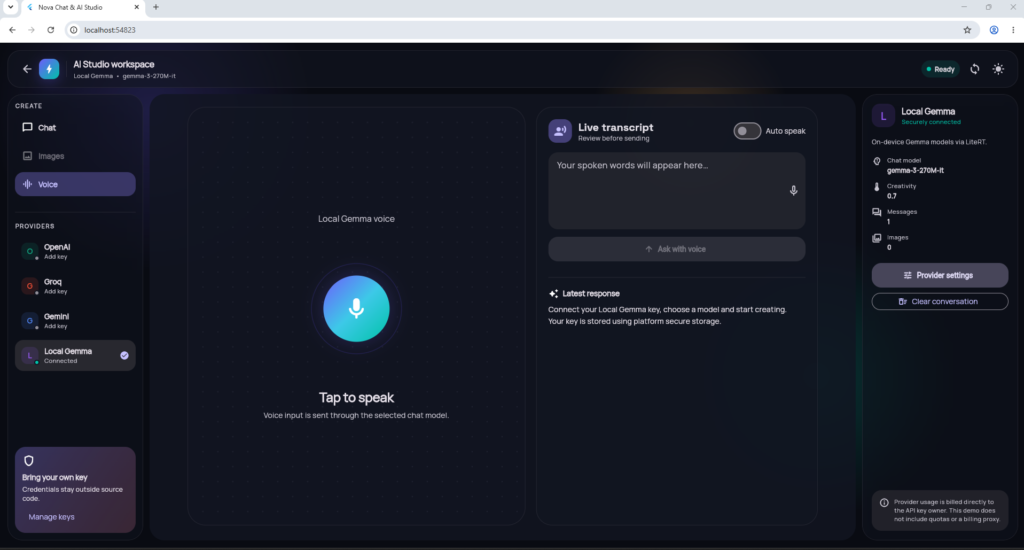Click the Local Gemma panel avatar

tap(883, 116)
